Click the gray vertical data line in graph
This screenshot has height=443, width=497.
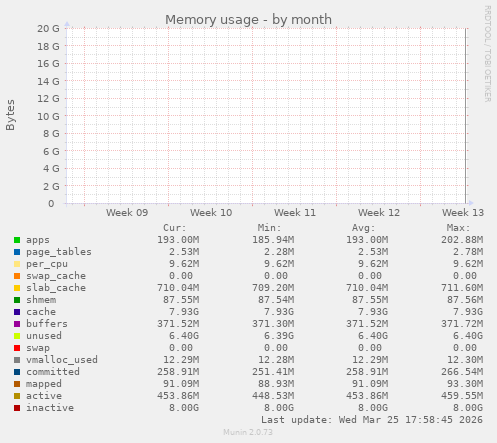[466, 116]
